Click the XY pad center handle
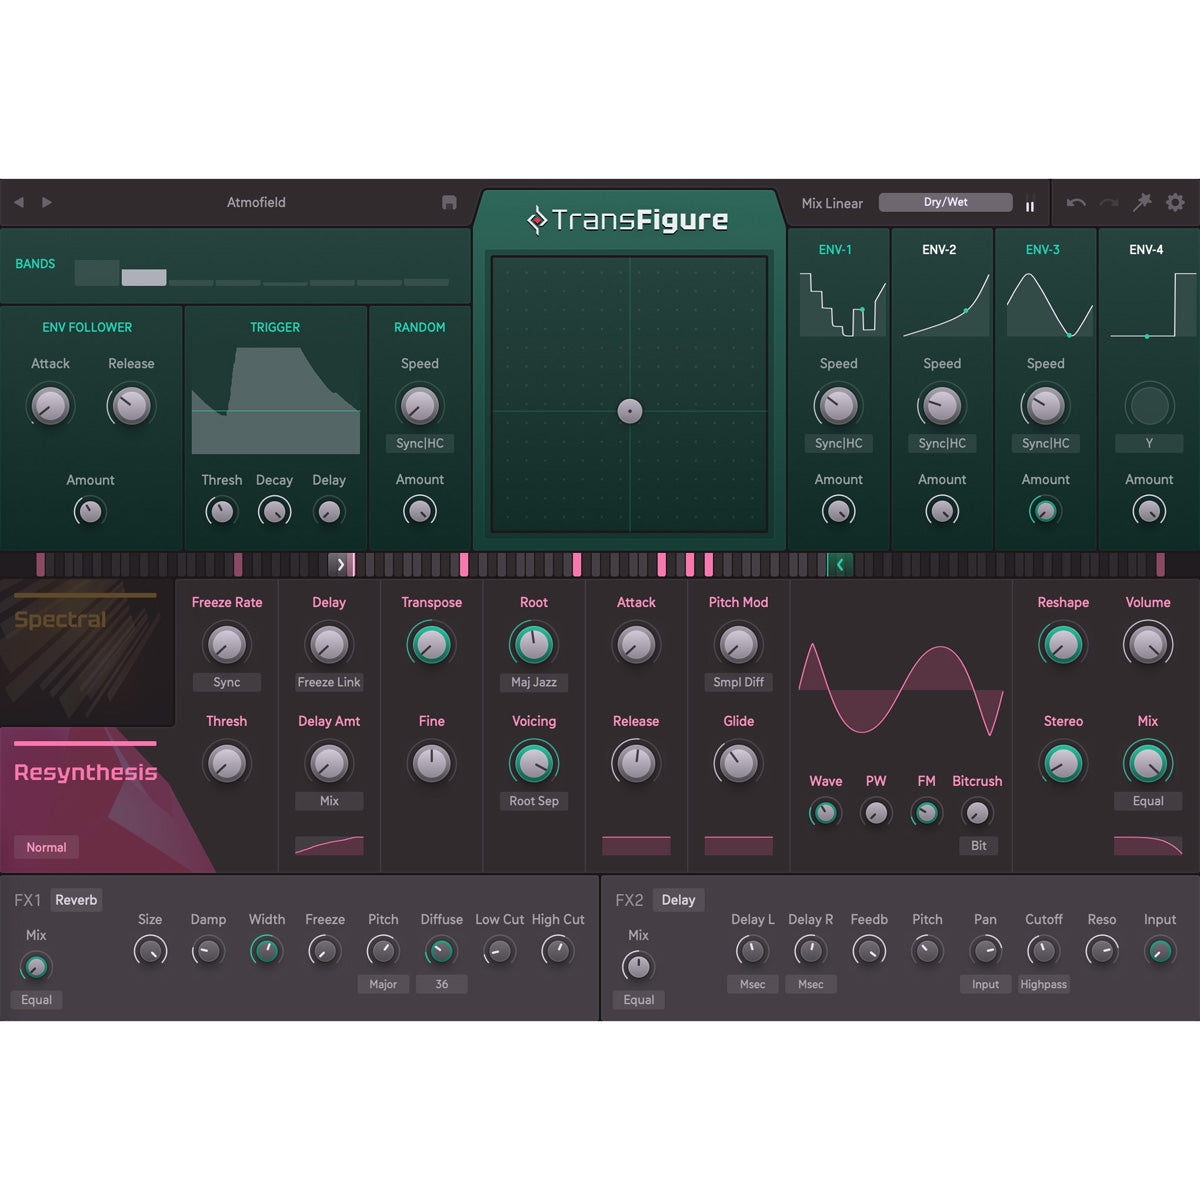Viewport: 1200px width, 1200px height. pos(630,411)
